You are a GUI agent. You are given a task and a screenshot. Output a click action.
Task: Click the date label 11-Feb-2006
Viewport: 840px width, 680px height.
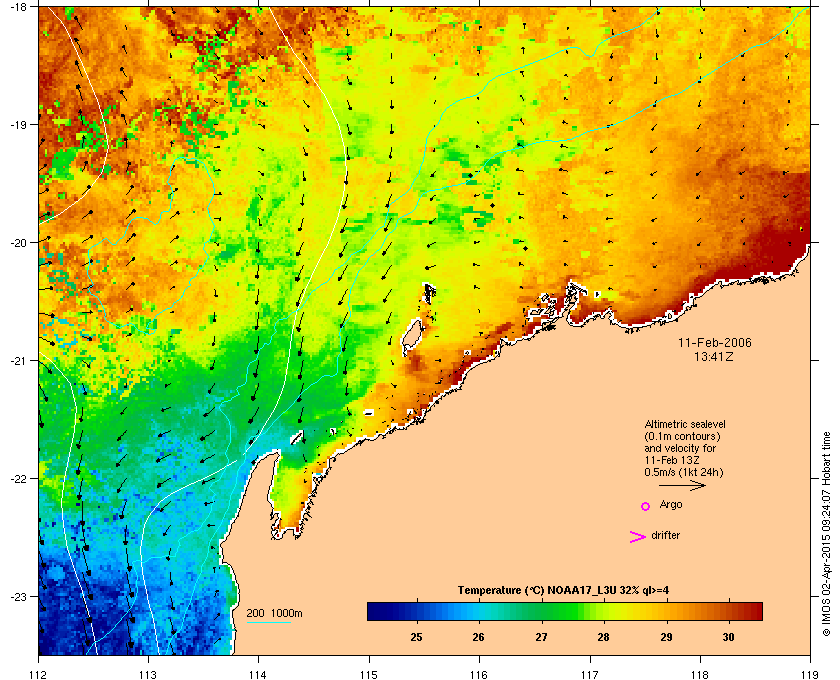click(715, 343)
